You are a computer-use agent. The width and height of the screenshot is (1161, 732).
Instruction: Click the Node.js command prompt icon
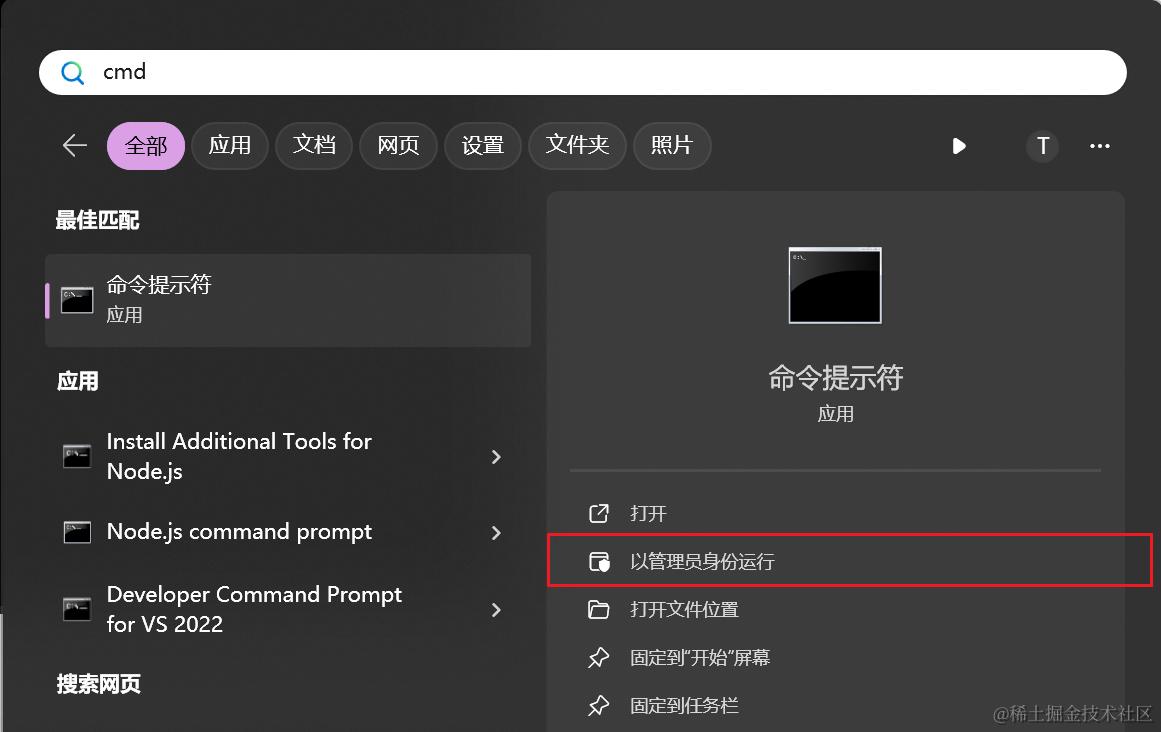[77, 532]
